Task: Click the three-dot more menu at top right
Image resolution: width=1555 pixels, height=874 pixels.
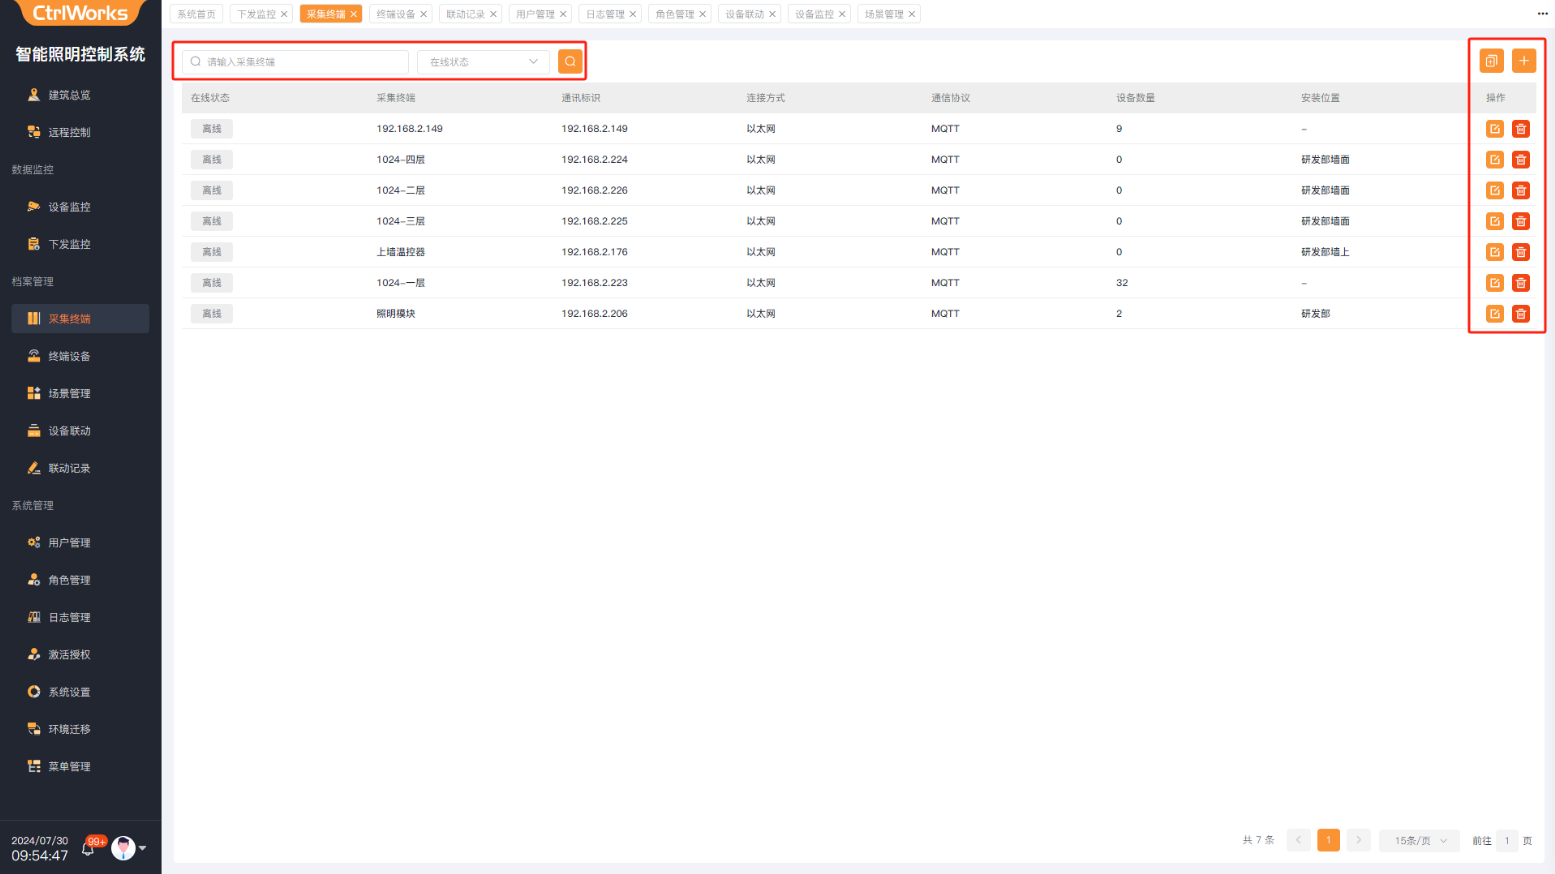Action: 1542,14
